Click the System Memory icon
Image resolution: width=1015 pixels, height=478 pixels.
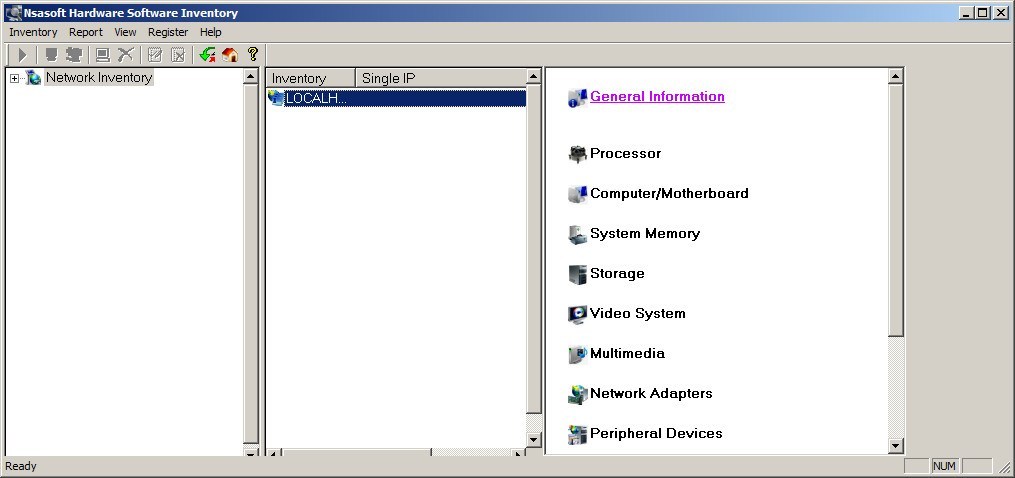pyautogui.click(x=577, y=234)
